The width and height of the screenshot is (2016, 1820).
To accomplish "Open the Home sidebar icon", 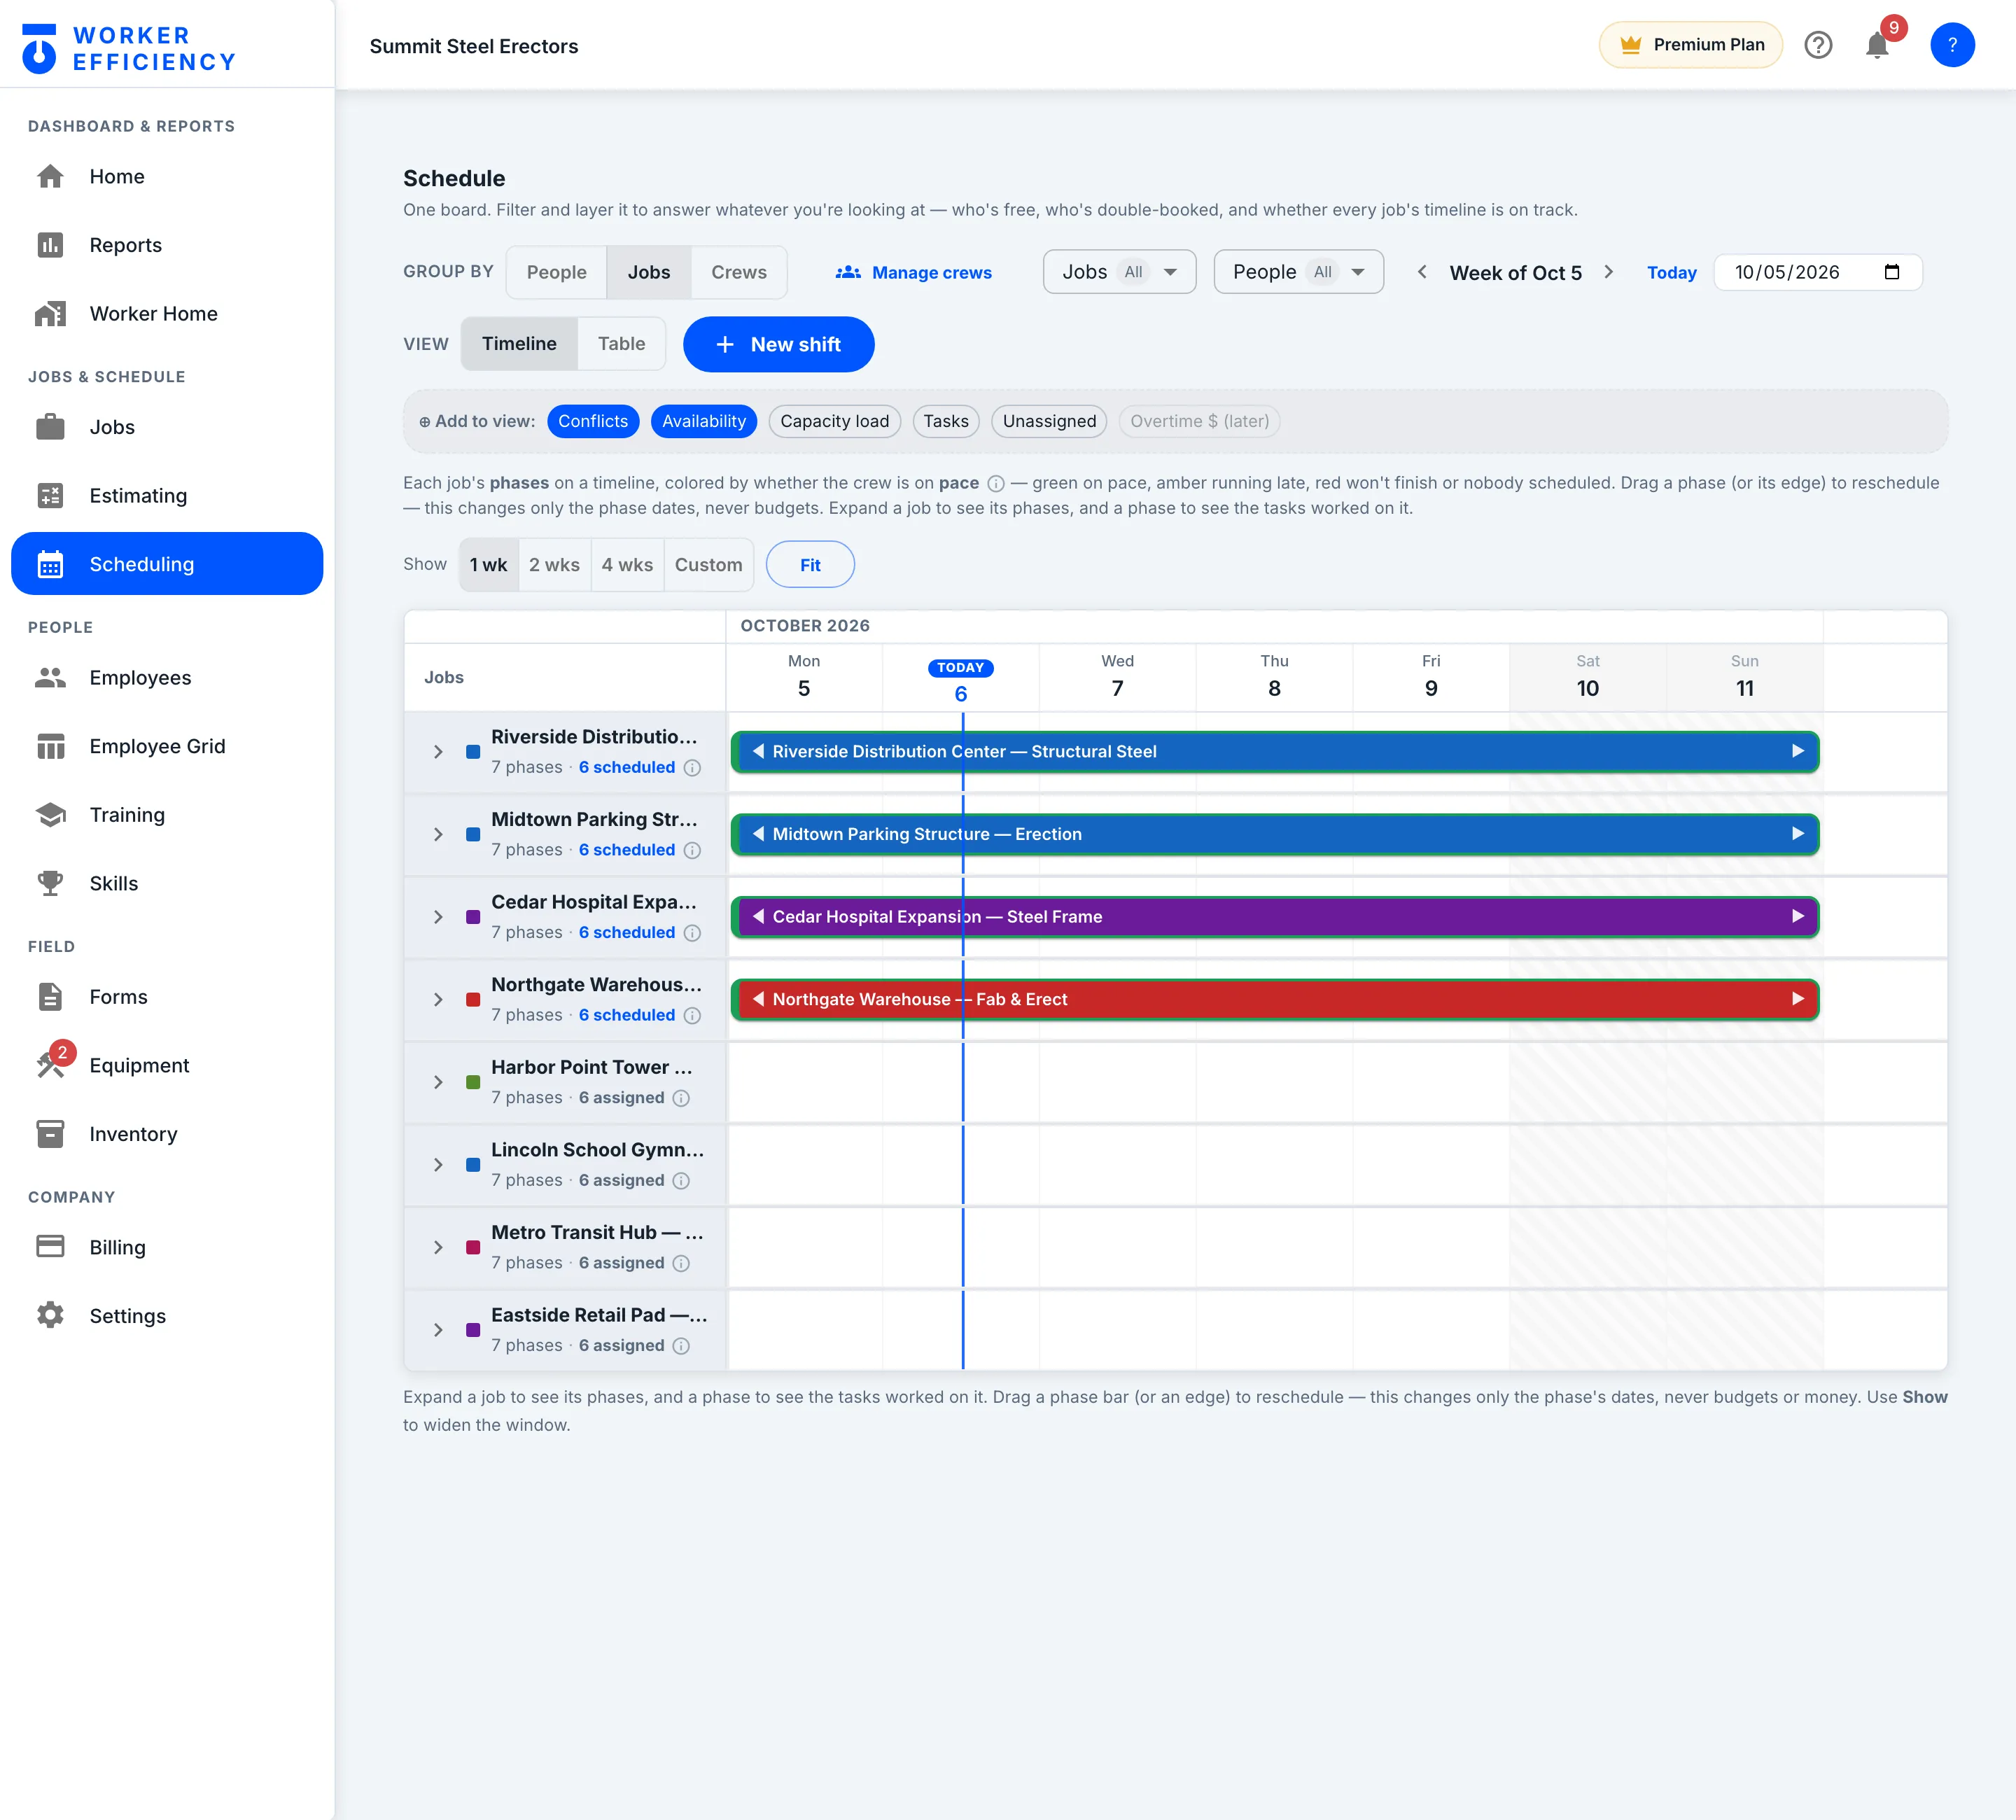I will tap(50, 176).
